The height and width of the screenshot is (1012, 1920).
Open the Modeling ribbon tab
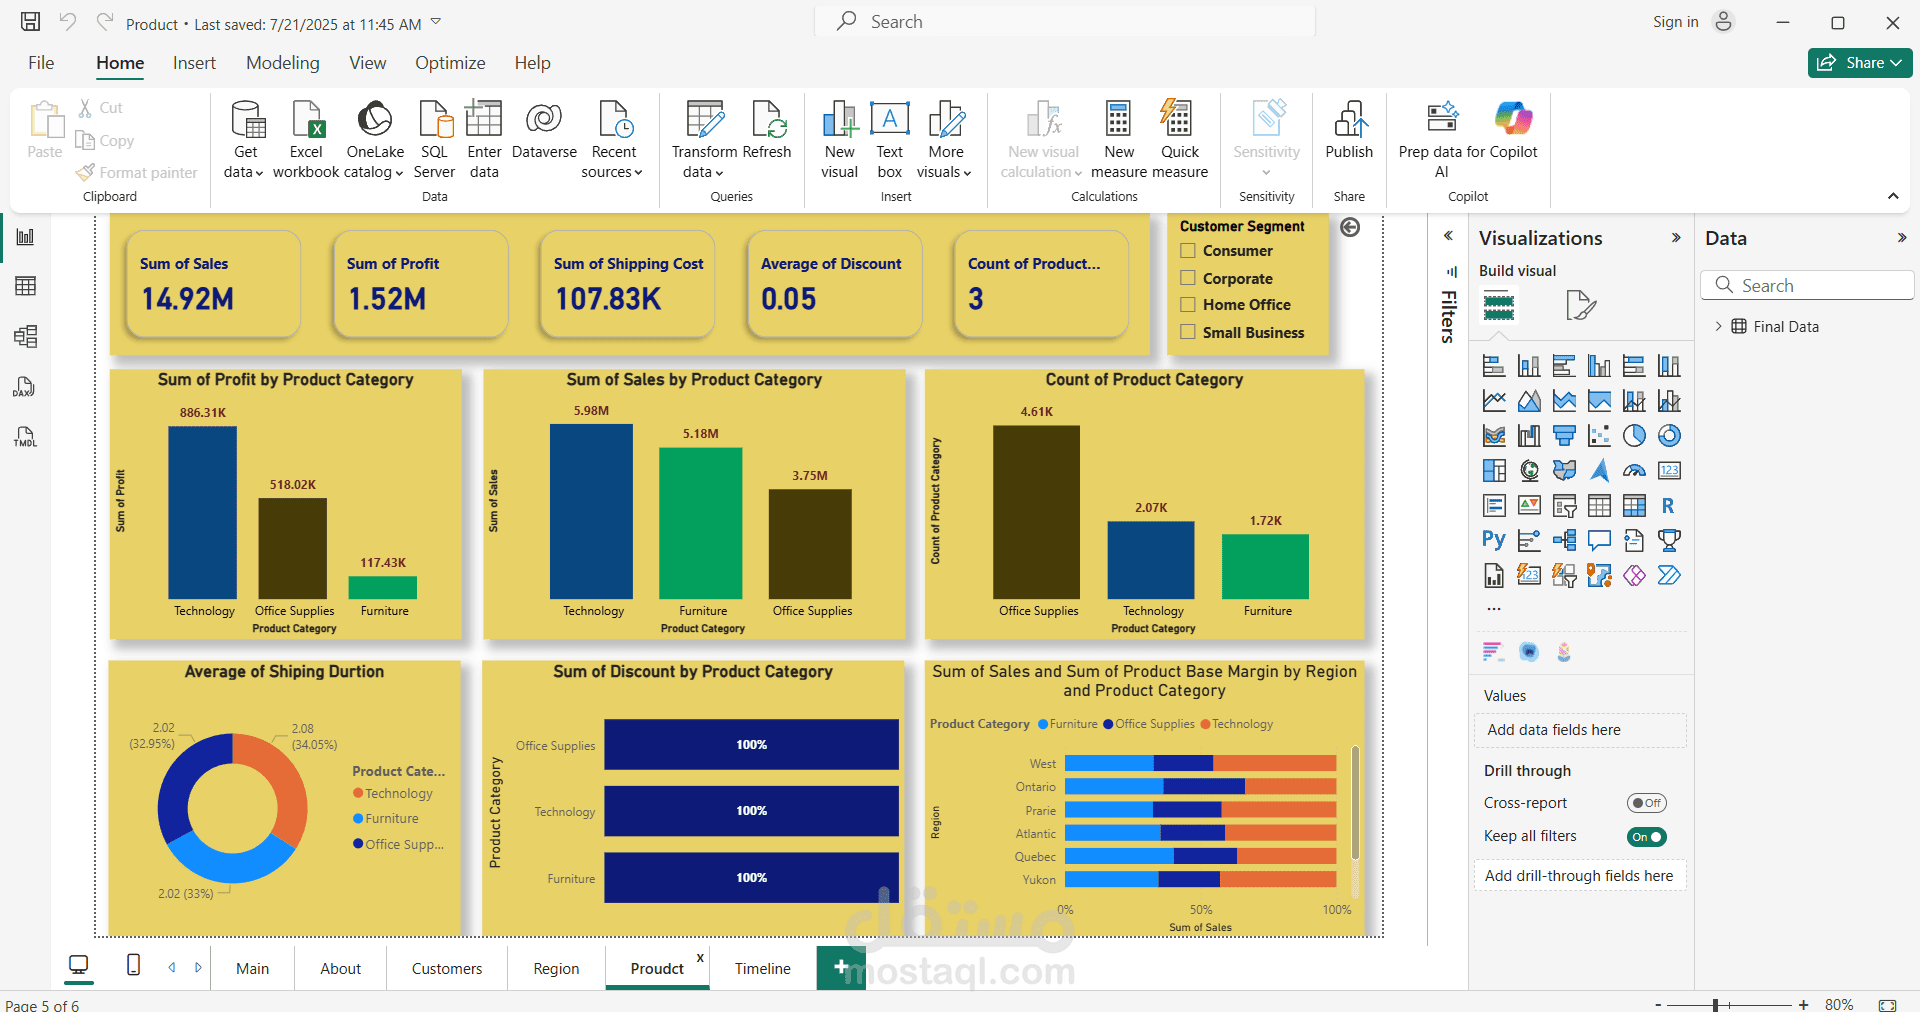(x=283, y=63)
